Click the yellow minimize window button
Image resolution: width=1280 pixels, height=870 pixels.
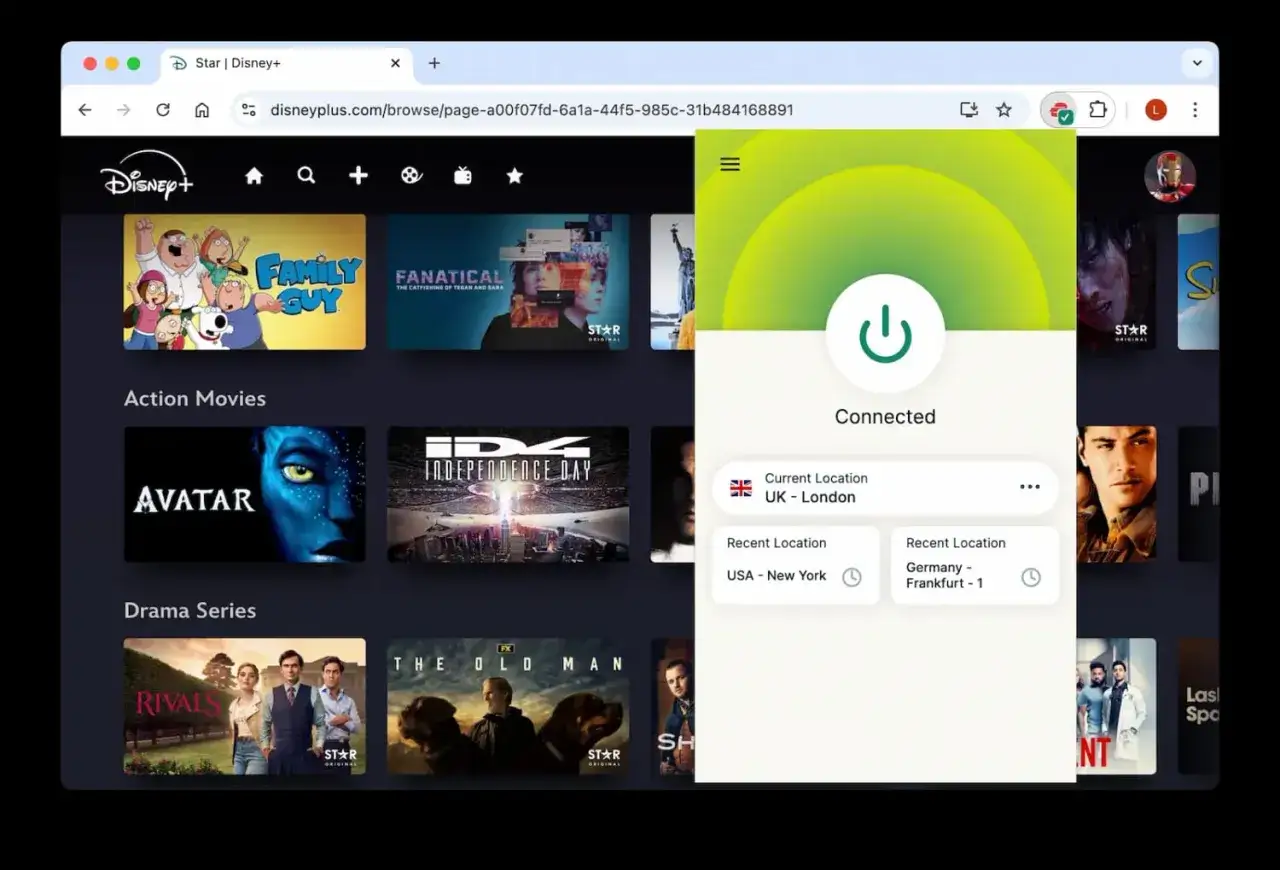(112, 63)
